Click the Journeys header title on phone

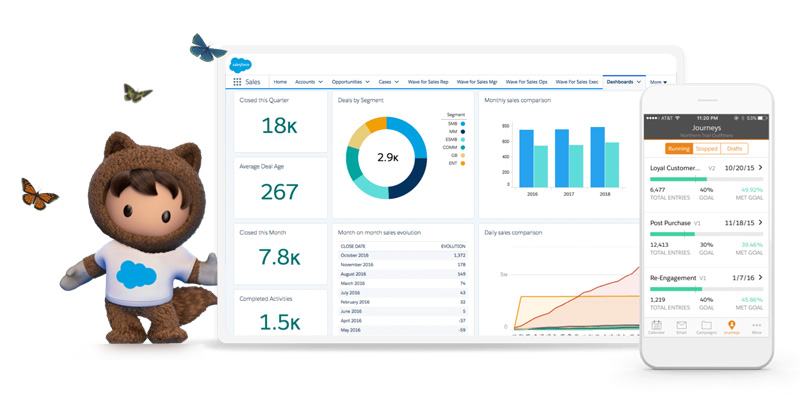[706, 128]
